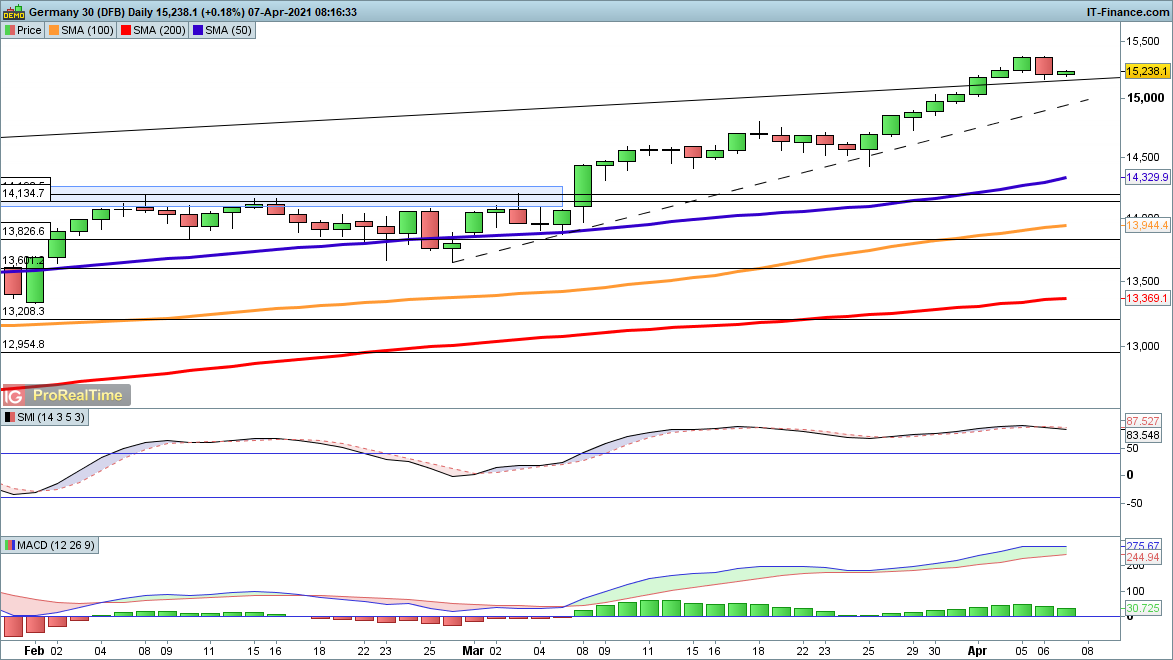Viewport: 1173px width, 660px height.
Task: Click the DEMO candlestick icon in title bar
Action: tap(13, 12)
